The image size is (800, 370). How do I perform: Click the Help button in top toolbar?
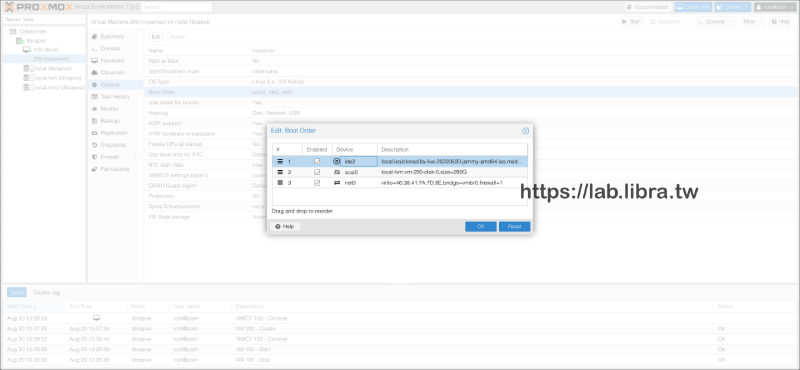click(x=781, y=22)
